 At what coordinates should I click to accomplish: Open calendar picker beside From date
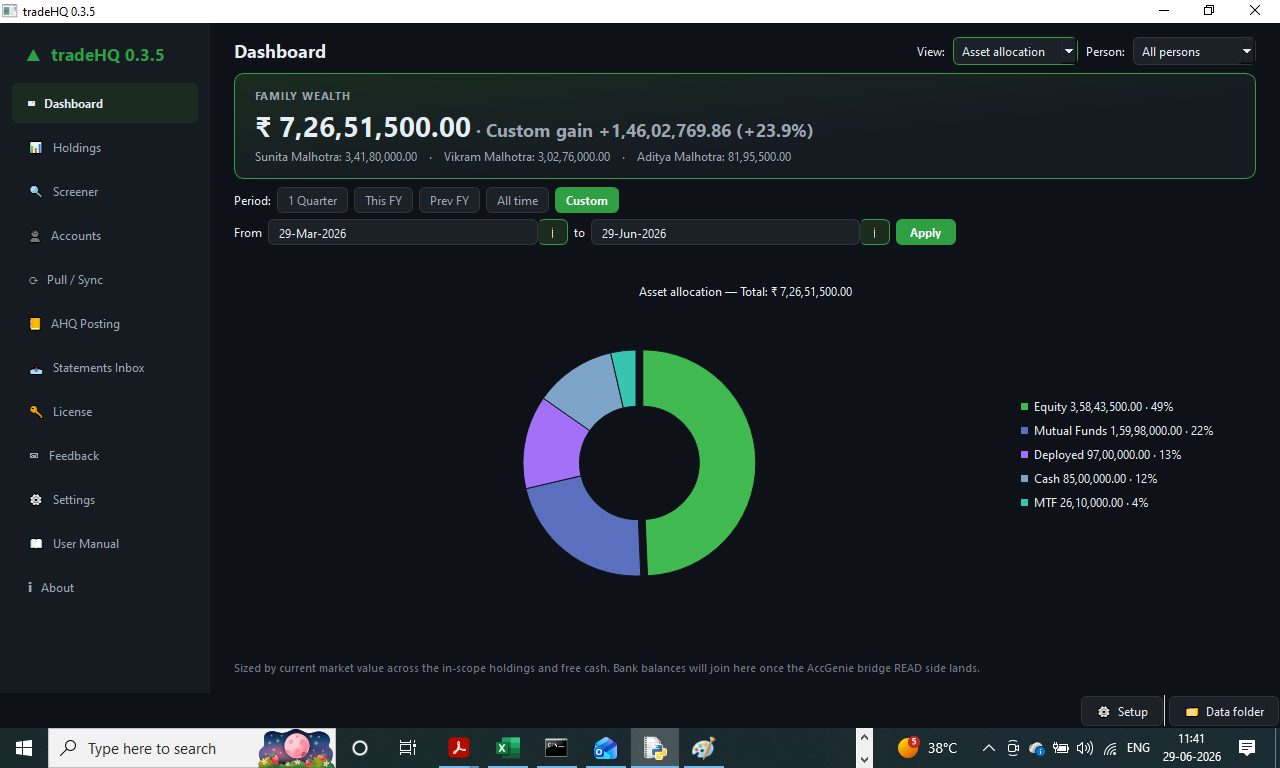[x=553, y=232]
